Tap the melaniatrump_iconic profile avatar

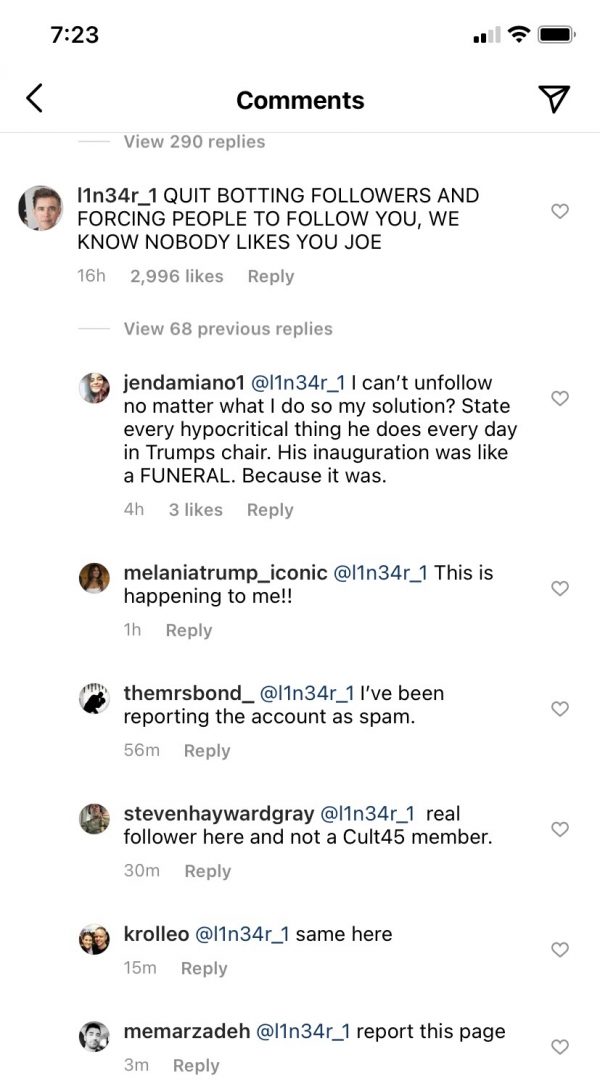[94, 578]
